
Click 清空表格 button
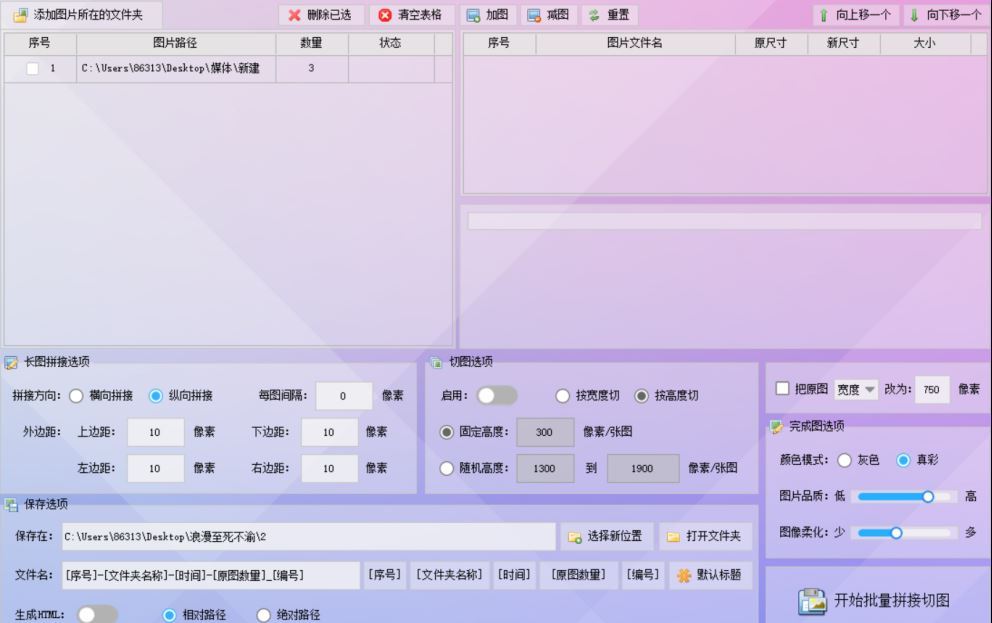(412, 15)
